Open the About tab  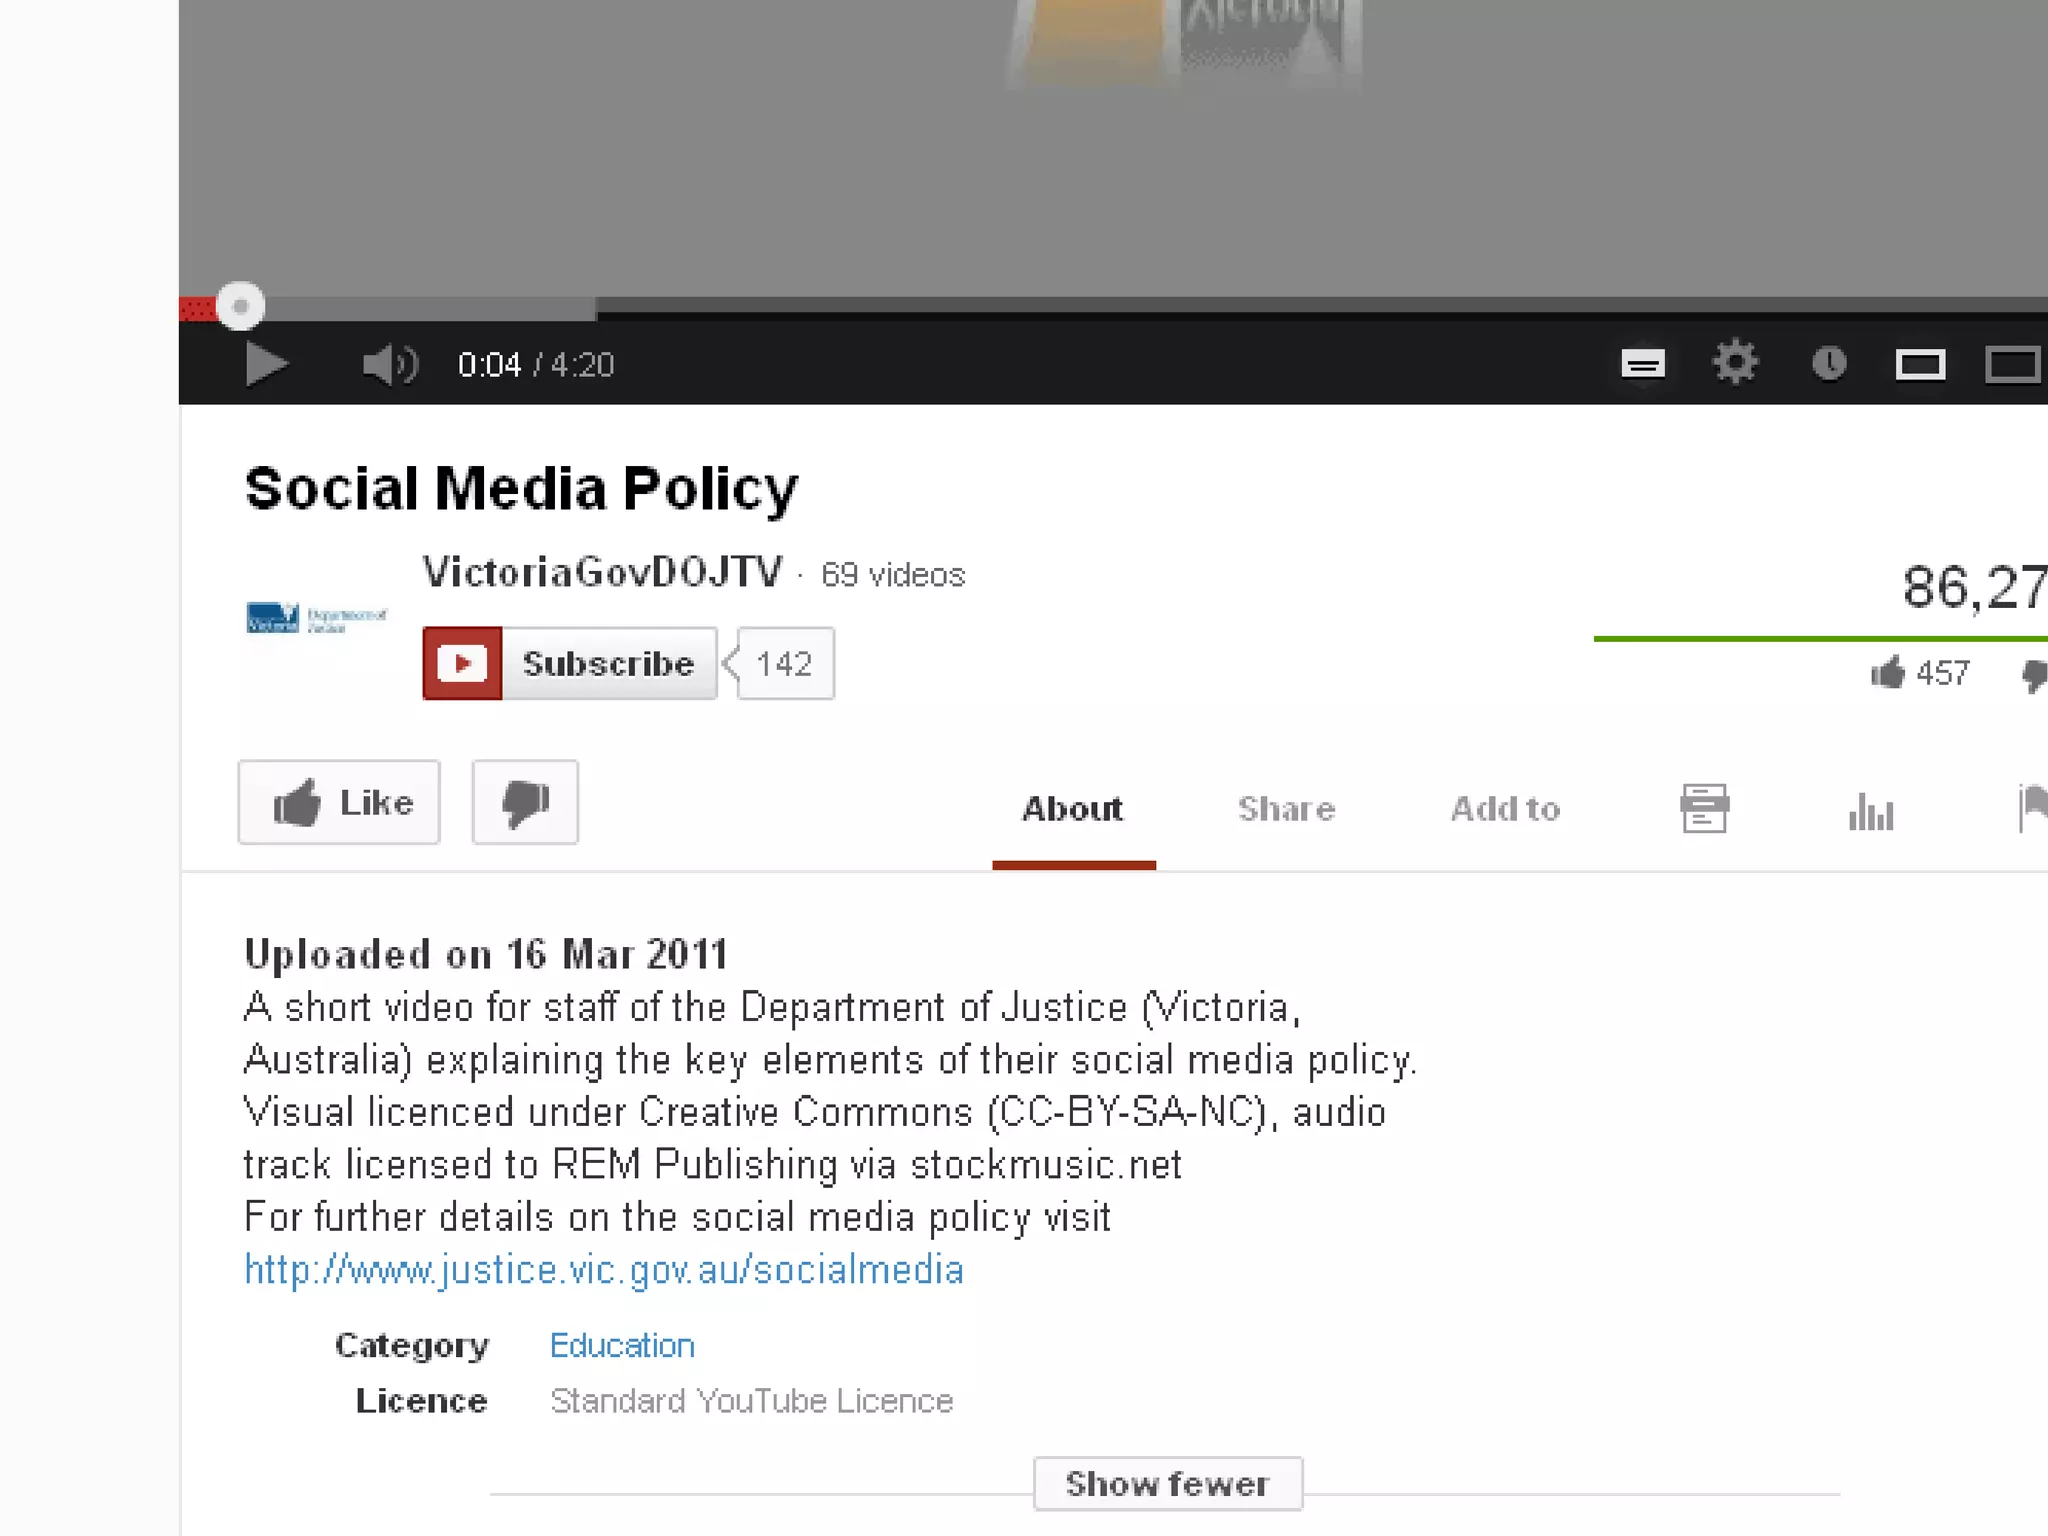point(1073,809)
